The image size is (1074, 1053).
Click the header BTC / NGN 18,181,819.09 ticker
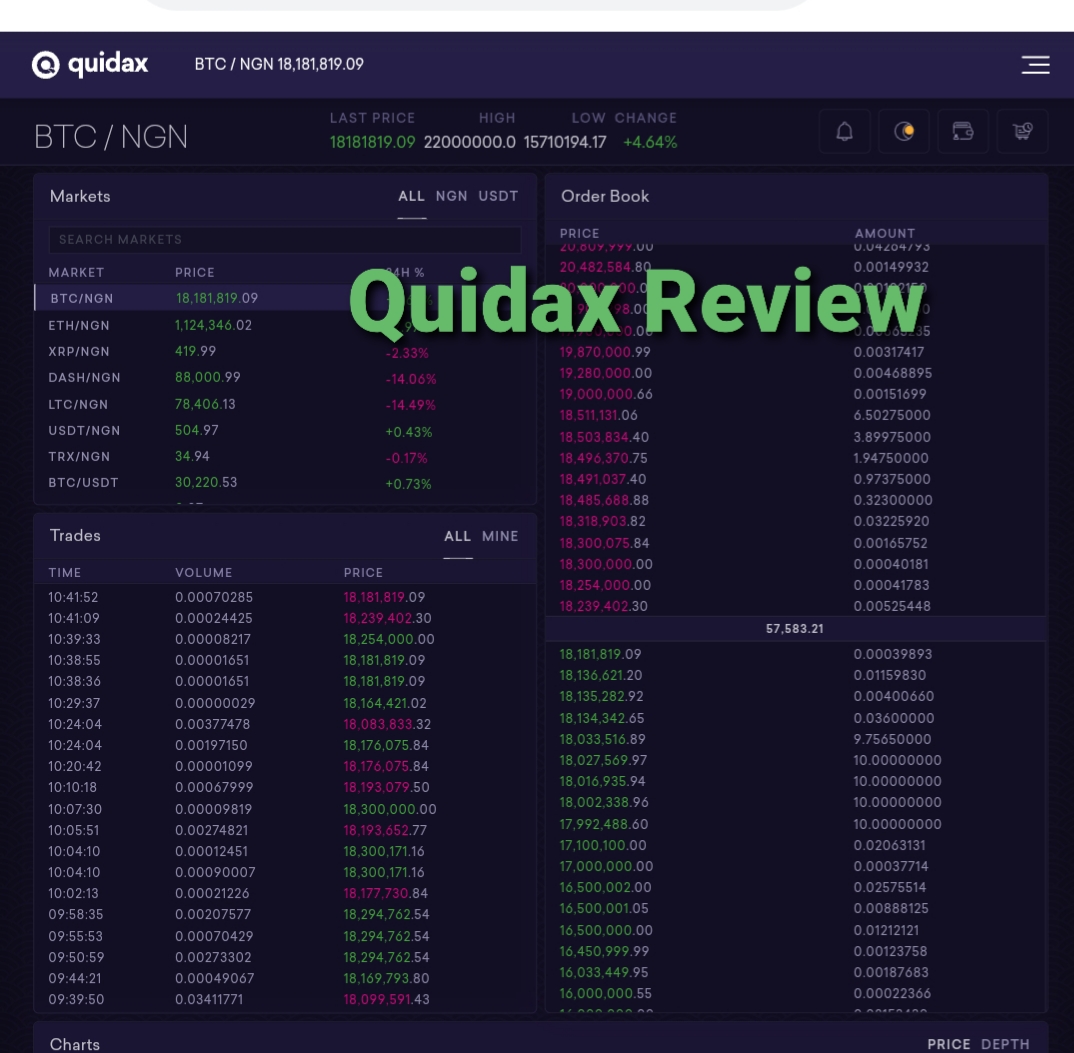[x=279, y=64]
